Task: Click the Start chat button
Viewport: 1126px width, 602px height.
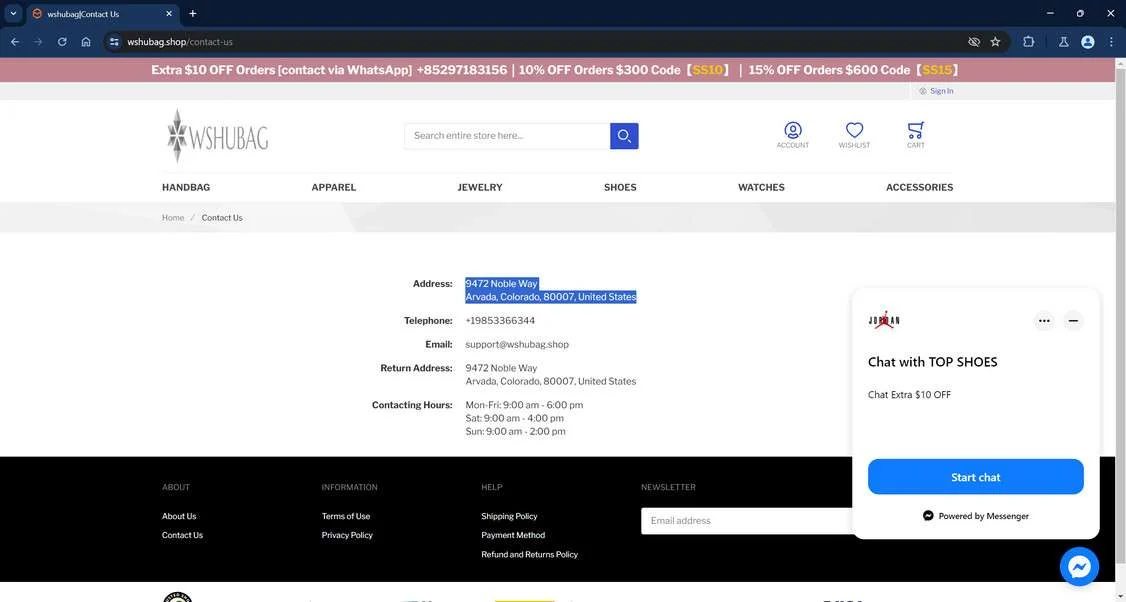Action: 975,477
